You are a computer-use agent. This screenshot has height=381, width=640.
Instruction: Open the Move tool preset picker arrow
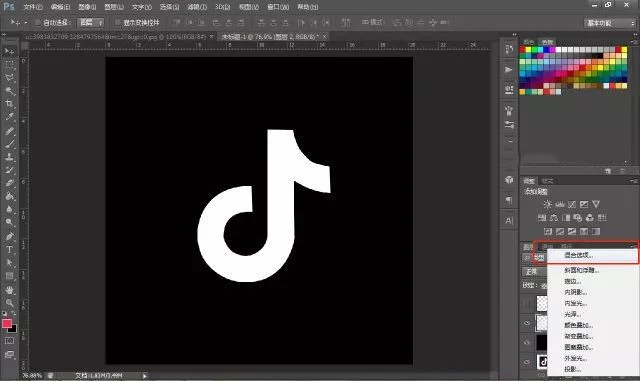click(x=26, y=22)
